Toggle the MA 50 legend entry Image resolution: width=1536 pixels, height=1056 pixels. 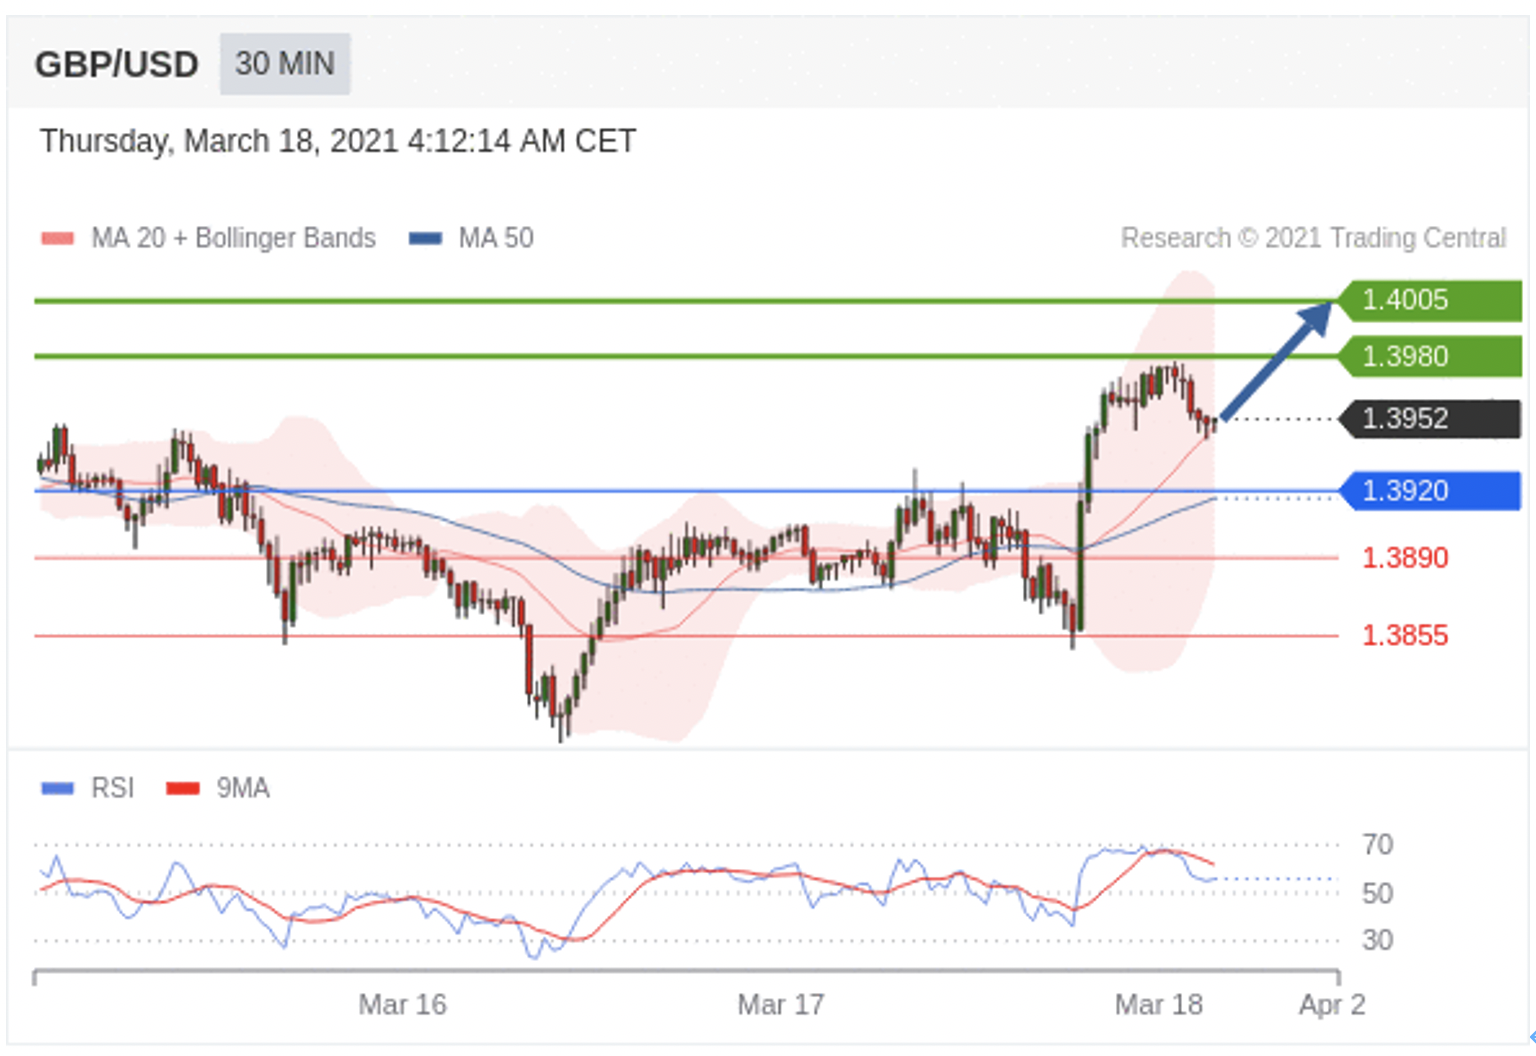tap(471, 238)
